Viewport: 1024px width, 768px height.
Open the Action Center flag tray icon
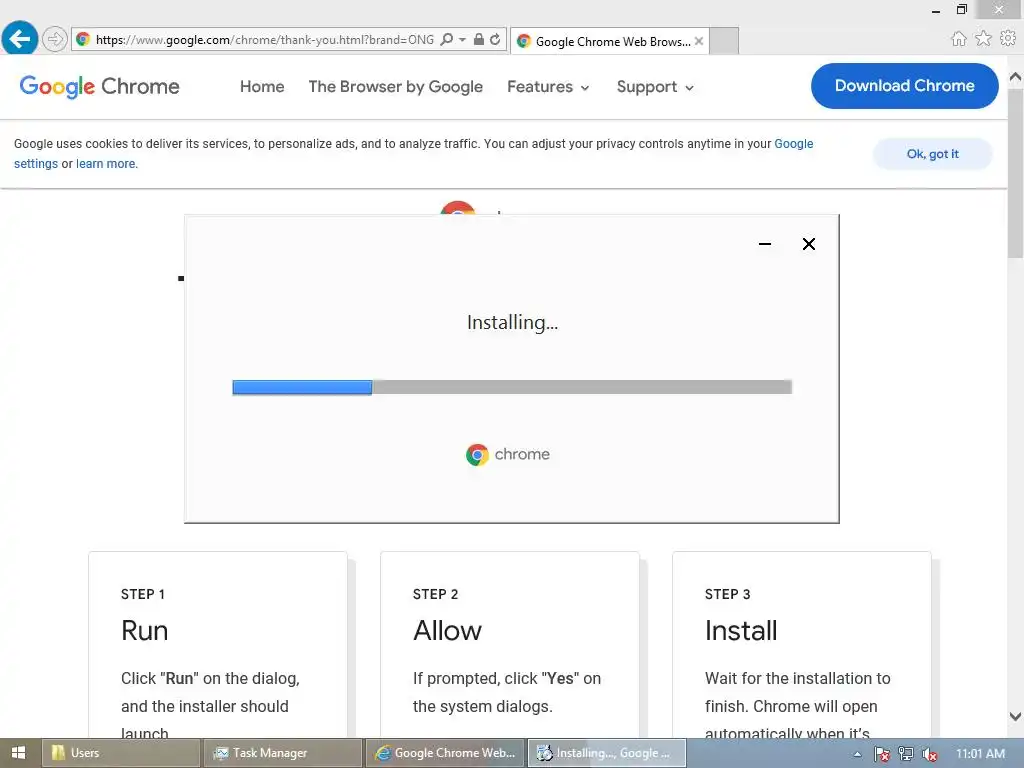coord(882,754)
